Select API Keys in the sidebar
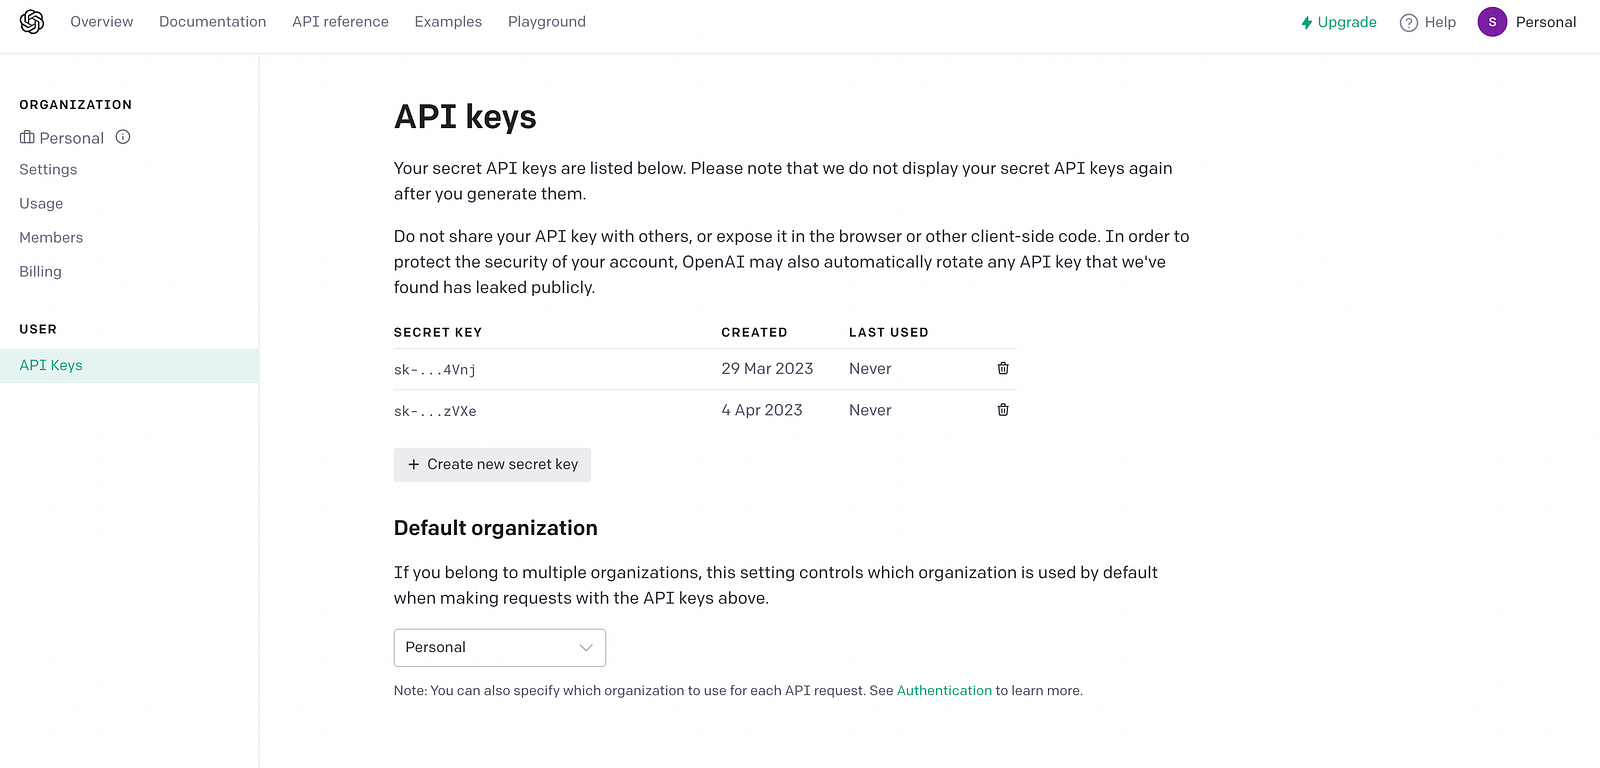The width and height of the screenshot is (1600, 768). (x=51, y=366)
